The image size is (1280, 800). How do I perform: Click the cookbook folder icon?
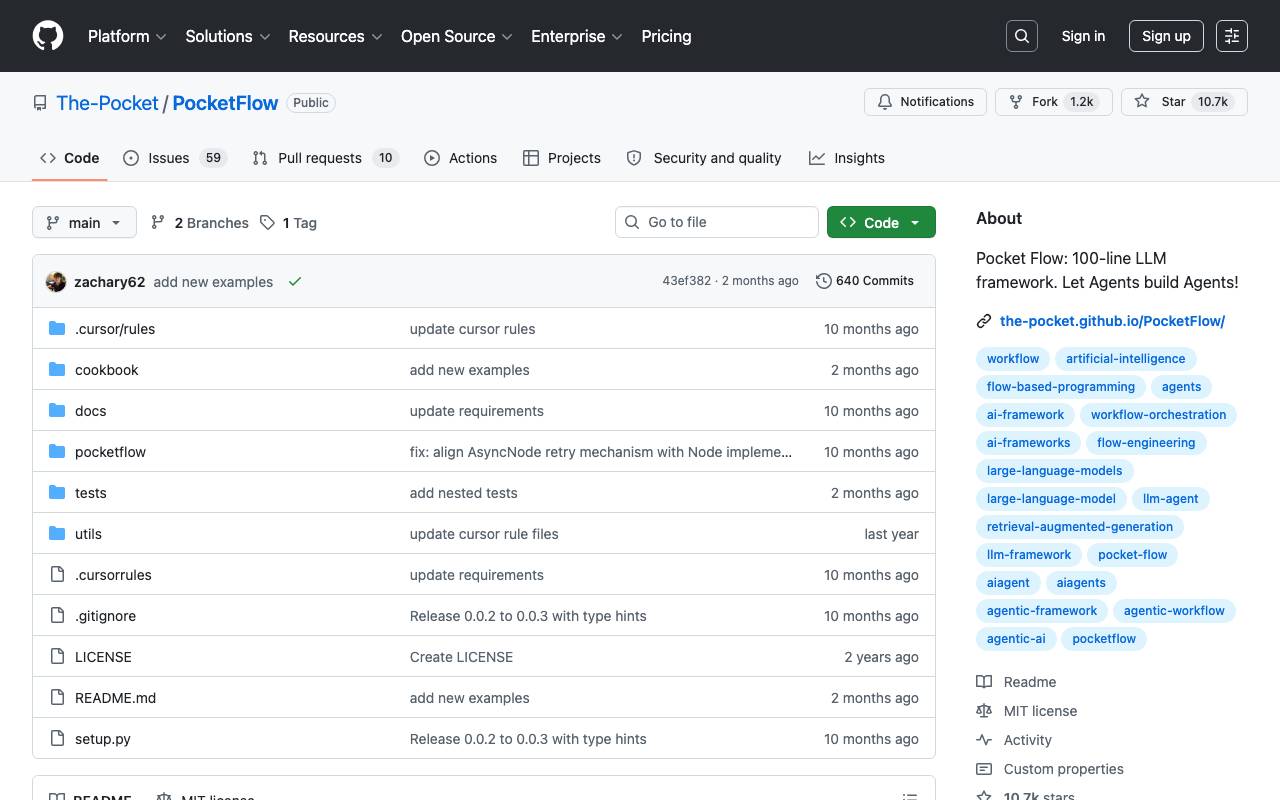click(x=57, y=370)
